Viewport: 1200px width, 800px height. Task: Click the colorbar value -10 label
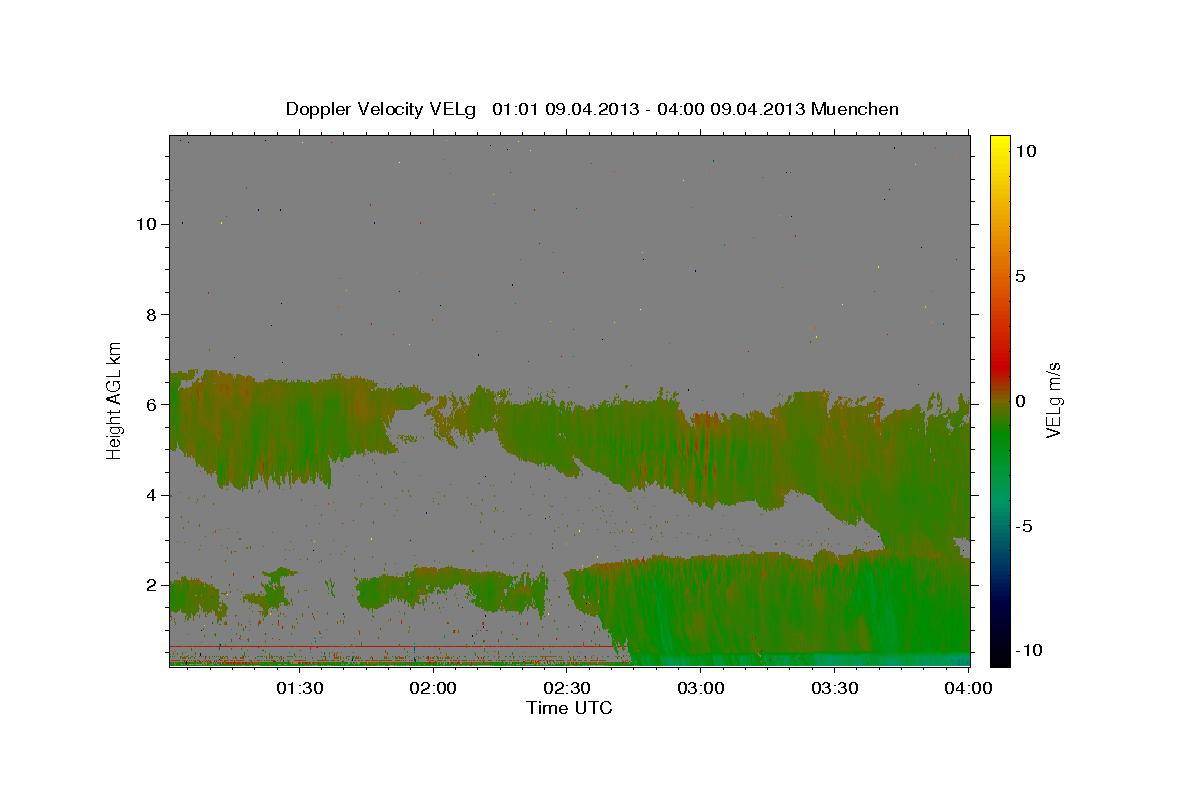tap(1030, 650)
